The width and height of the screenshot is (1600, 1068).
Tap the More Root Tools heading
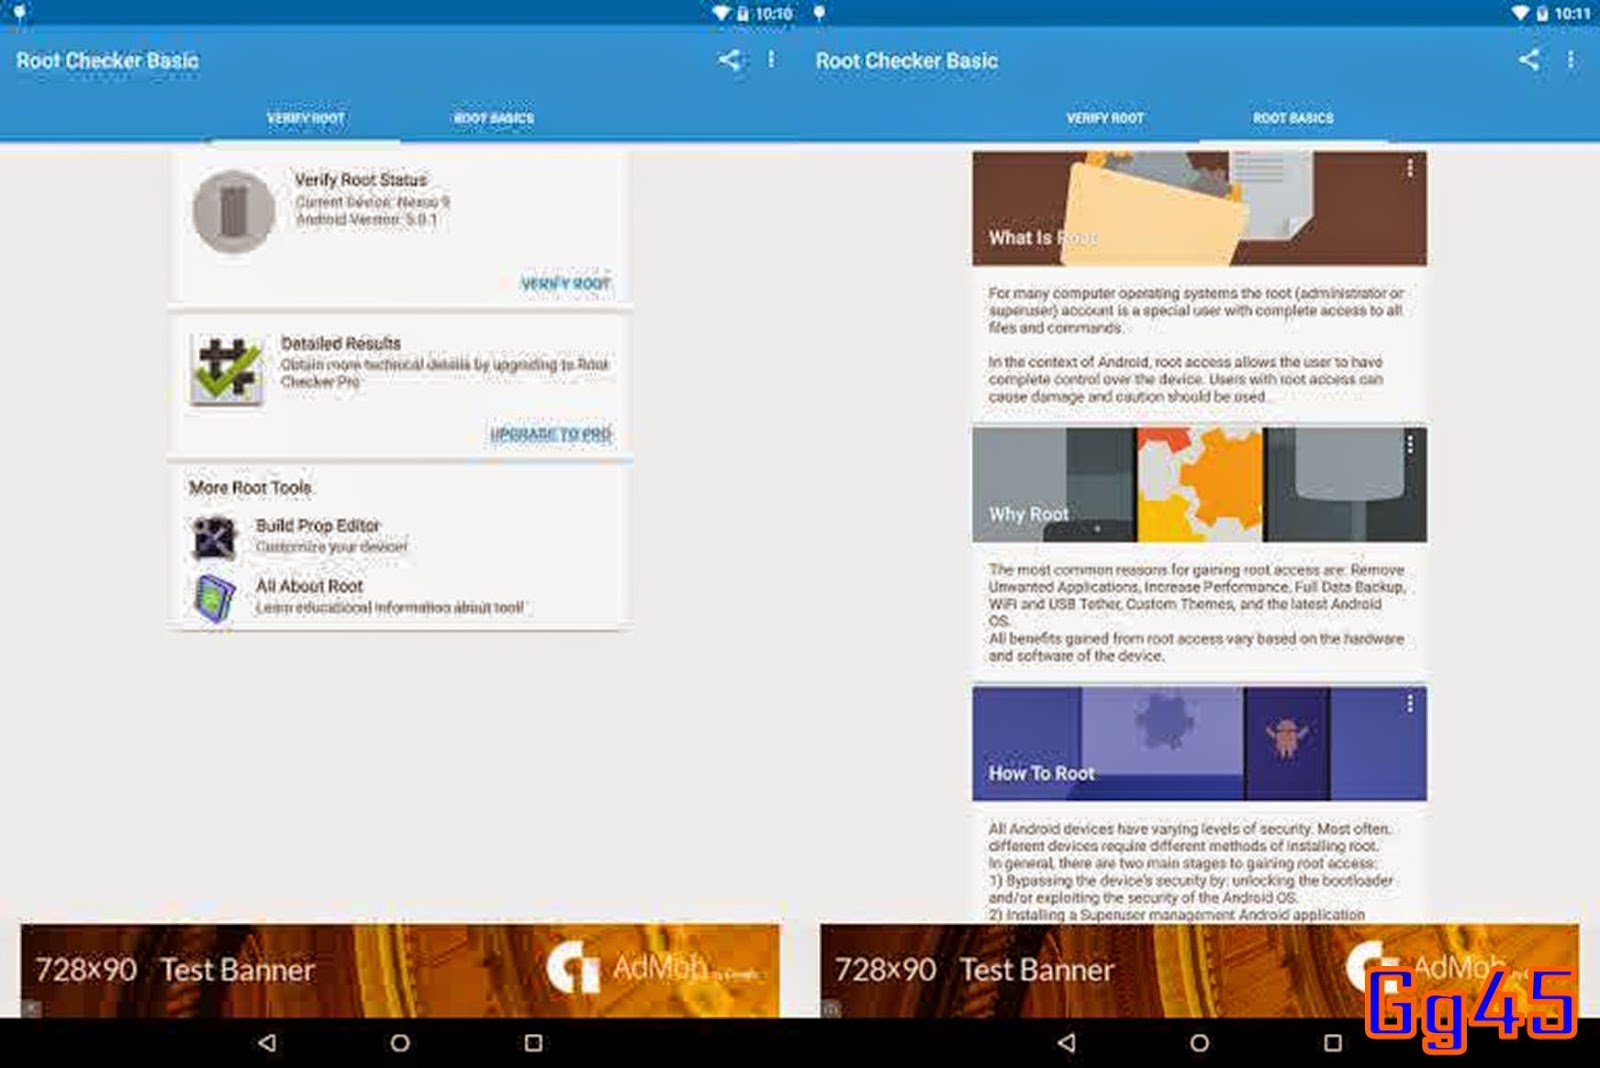tap(251, 488)
